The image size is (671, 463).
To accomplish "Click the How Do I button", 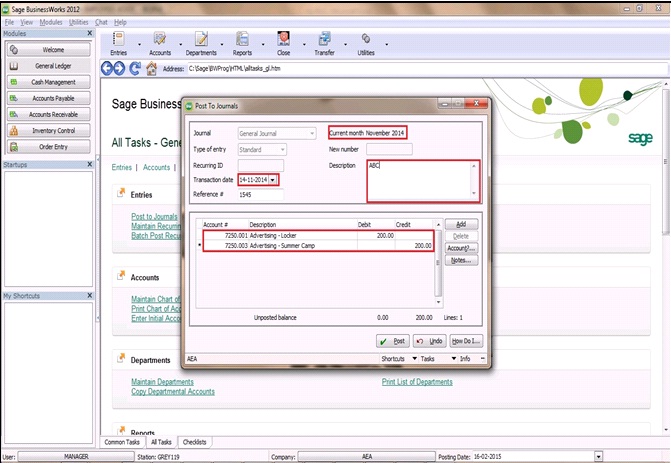I will [x=466, y=341].
